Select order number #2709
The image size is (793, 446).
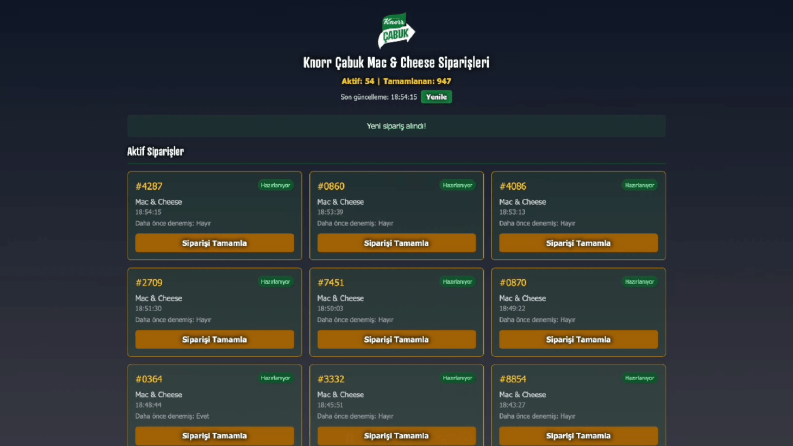pos(149,283)
